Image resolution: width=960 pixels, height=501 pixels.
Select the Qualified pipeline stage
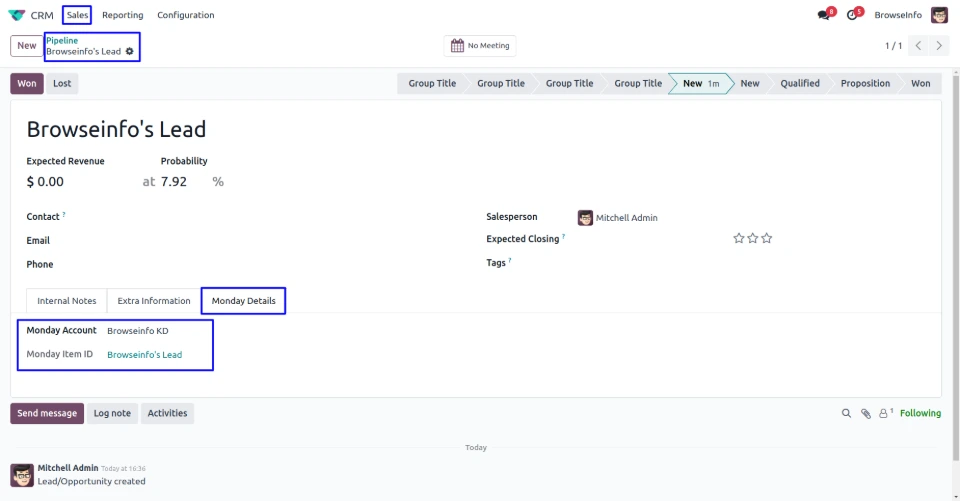[x=799, y=84]
